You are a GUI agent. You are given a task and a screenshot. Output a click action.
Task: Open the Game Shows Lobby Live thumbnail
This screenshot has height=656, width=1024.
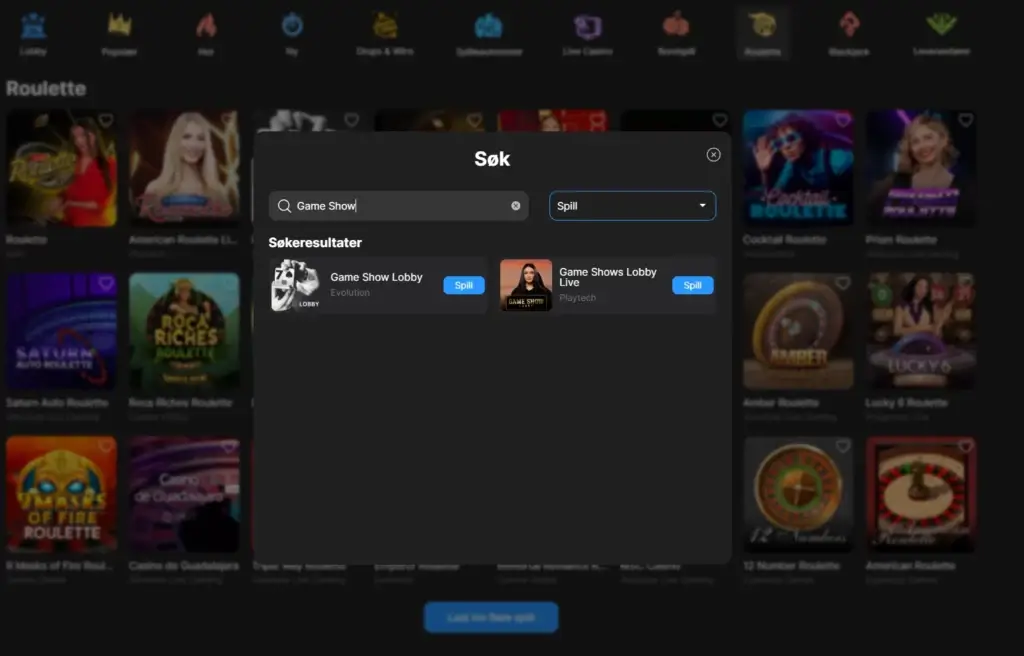[x=526, y=286]
